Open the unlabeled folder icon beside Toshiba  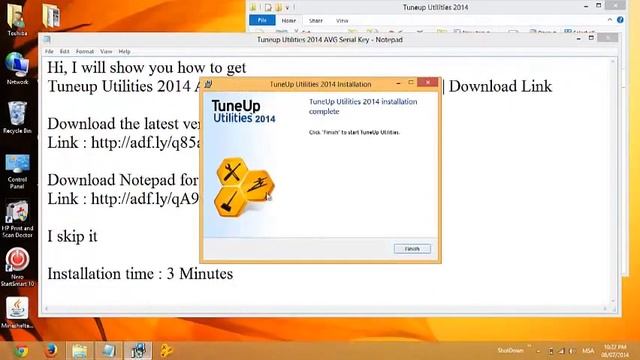(51, 16)
